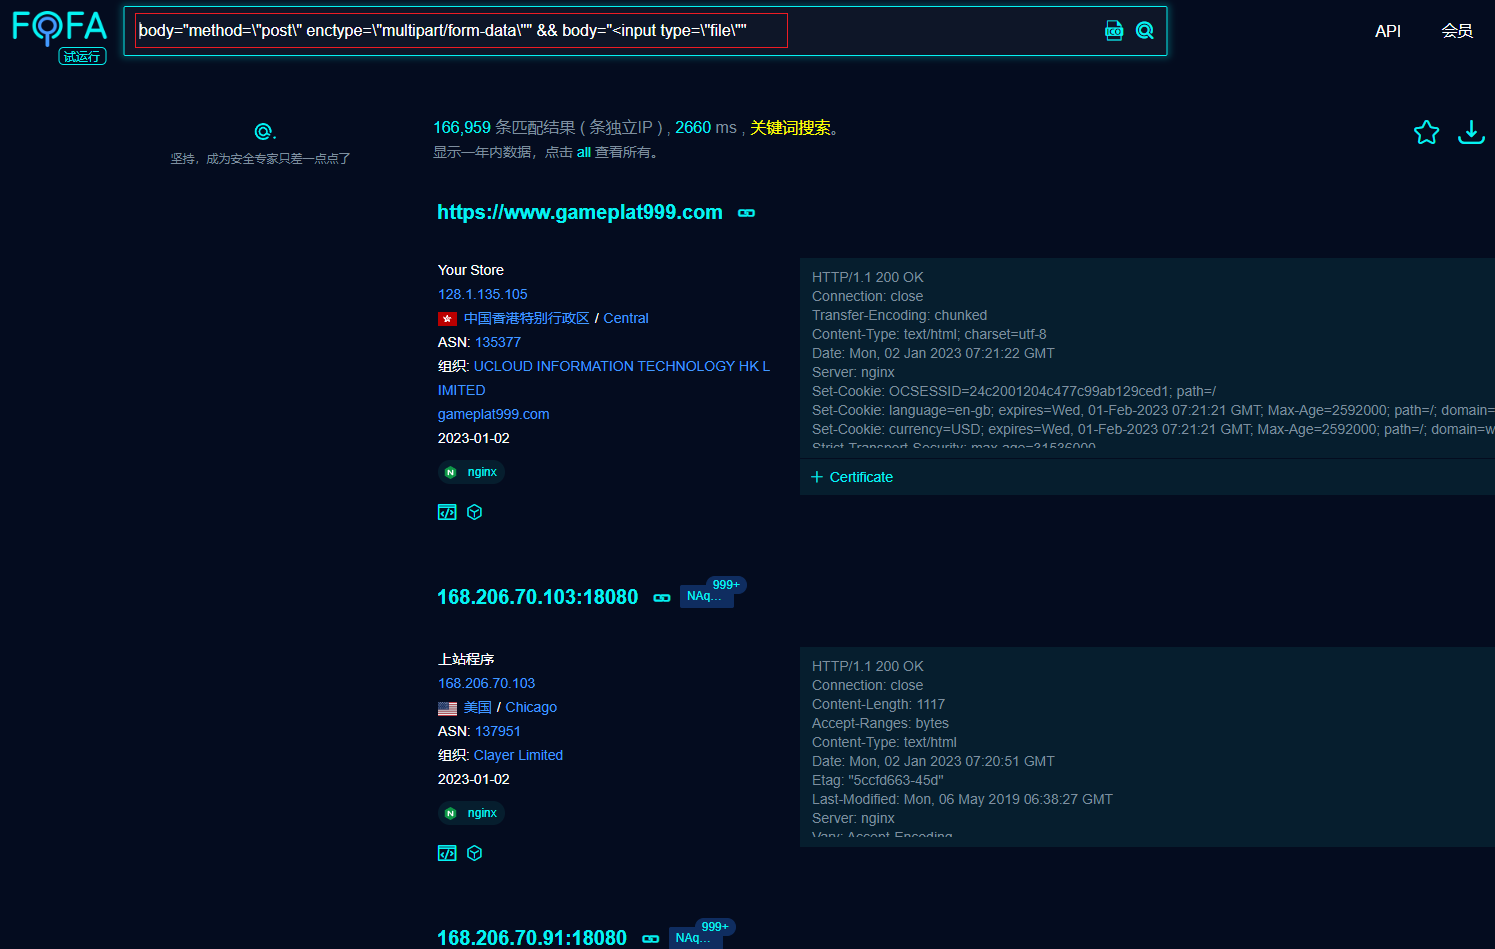Click the 'Set-Cookie: currency=USD' header line
Viewport: 1495px width, 949px height.
1153,429
